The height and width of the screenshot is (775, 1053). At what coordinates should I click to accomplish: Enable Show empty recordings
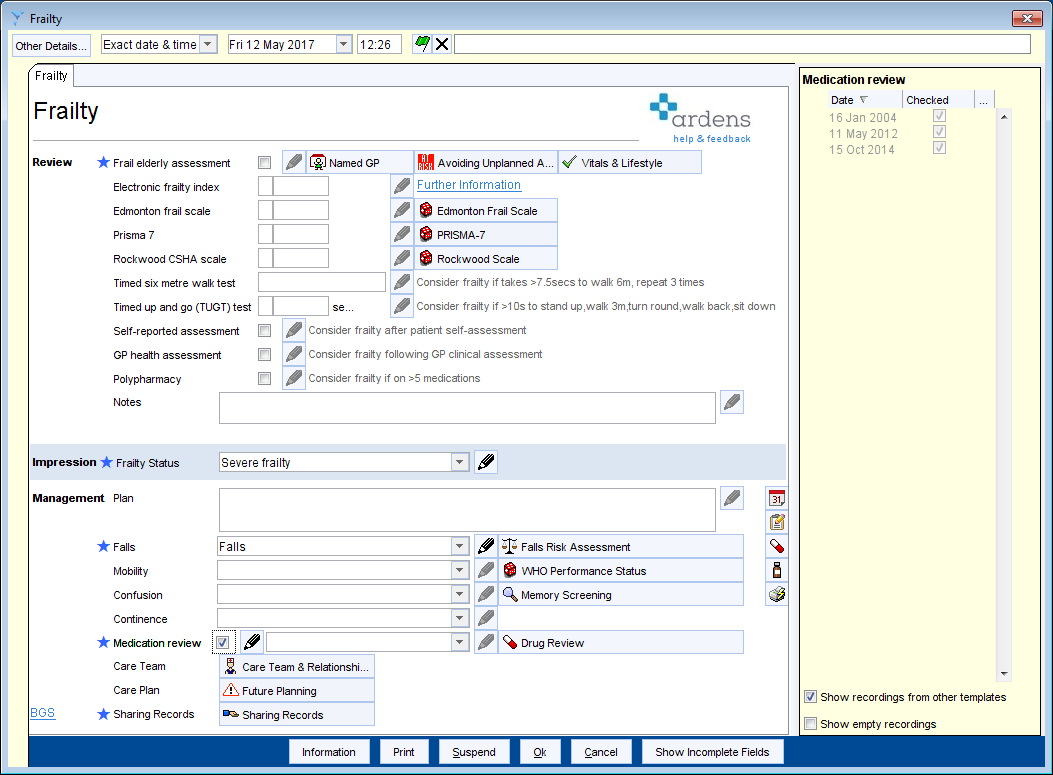810,723
